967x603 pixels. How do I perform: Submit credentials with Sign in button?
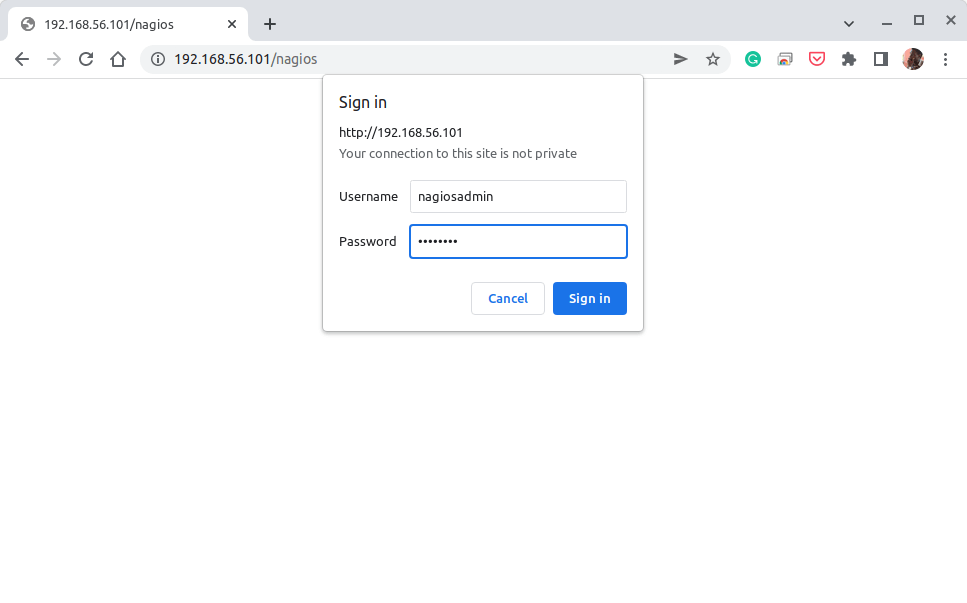pos(590,298)
